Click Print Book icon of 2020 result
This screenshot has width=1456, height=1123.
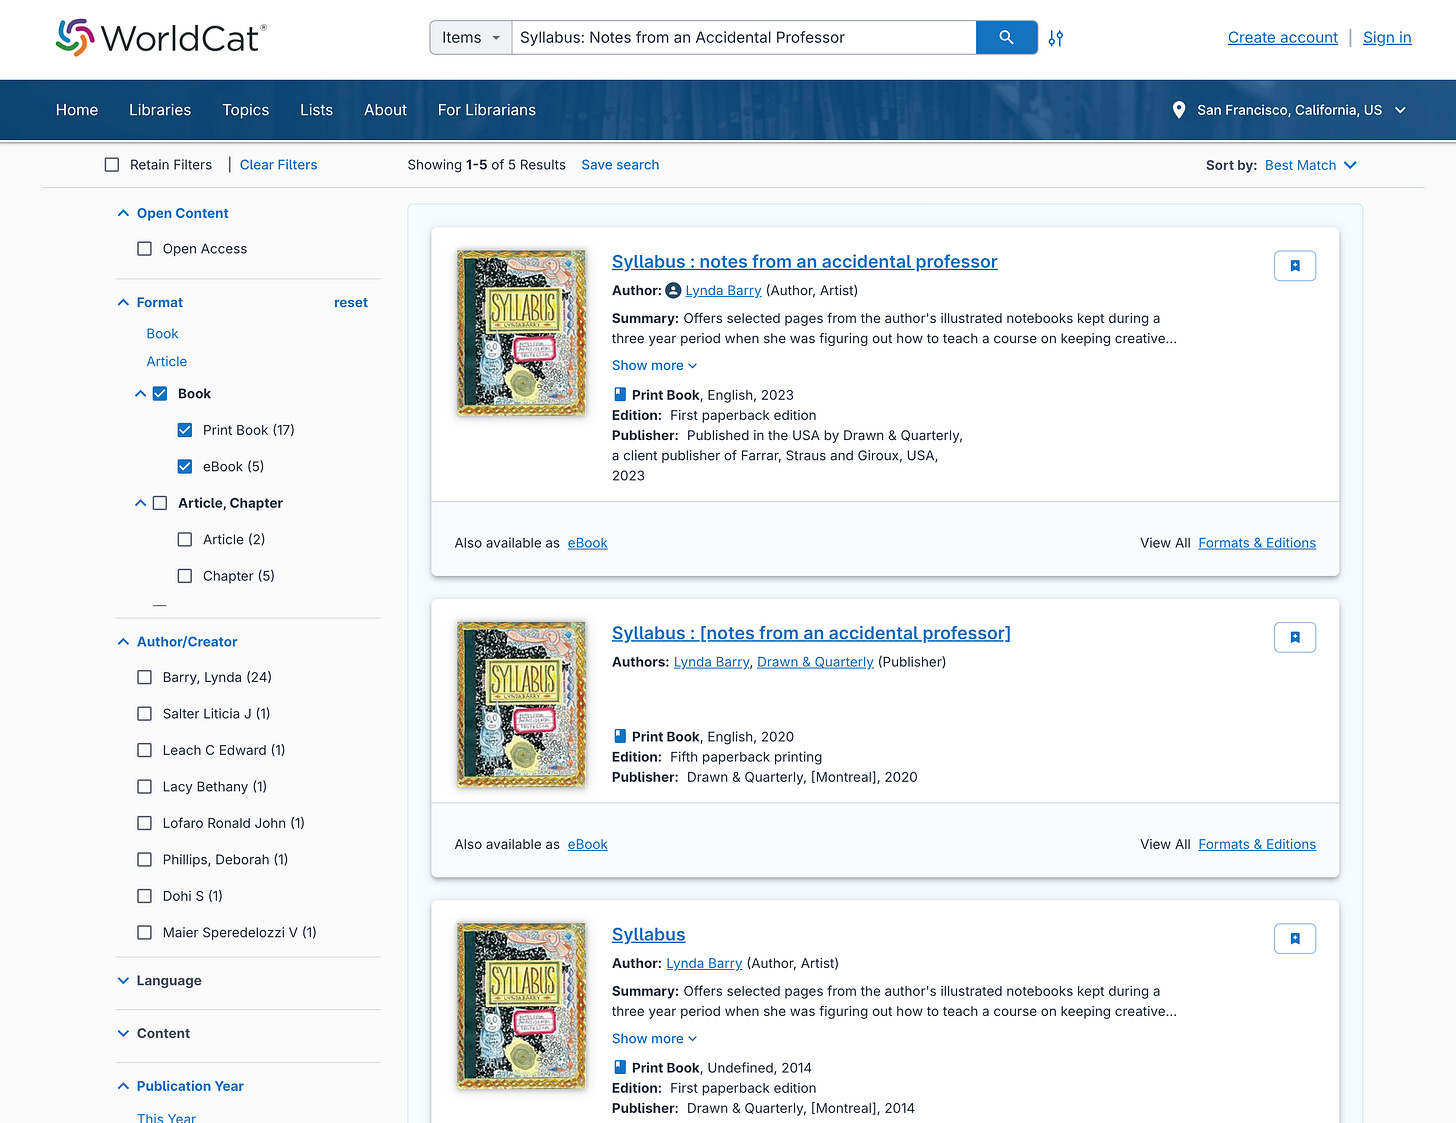coord(620,736)
